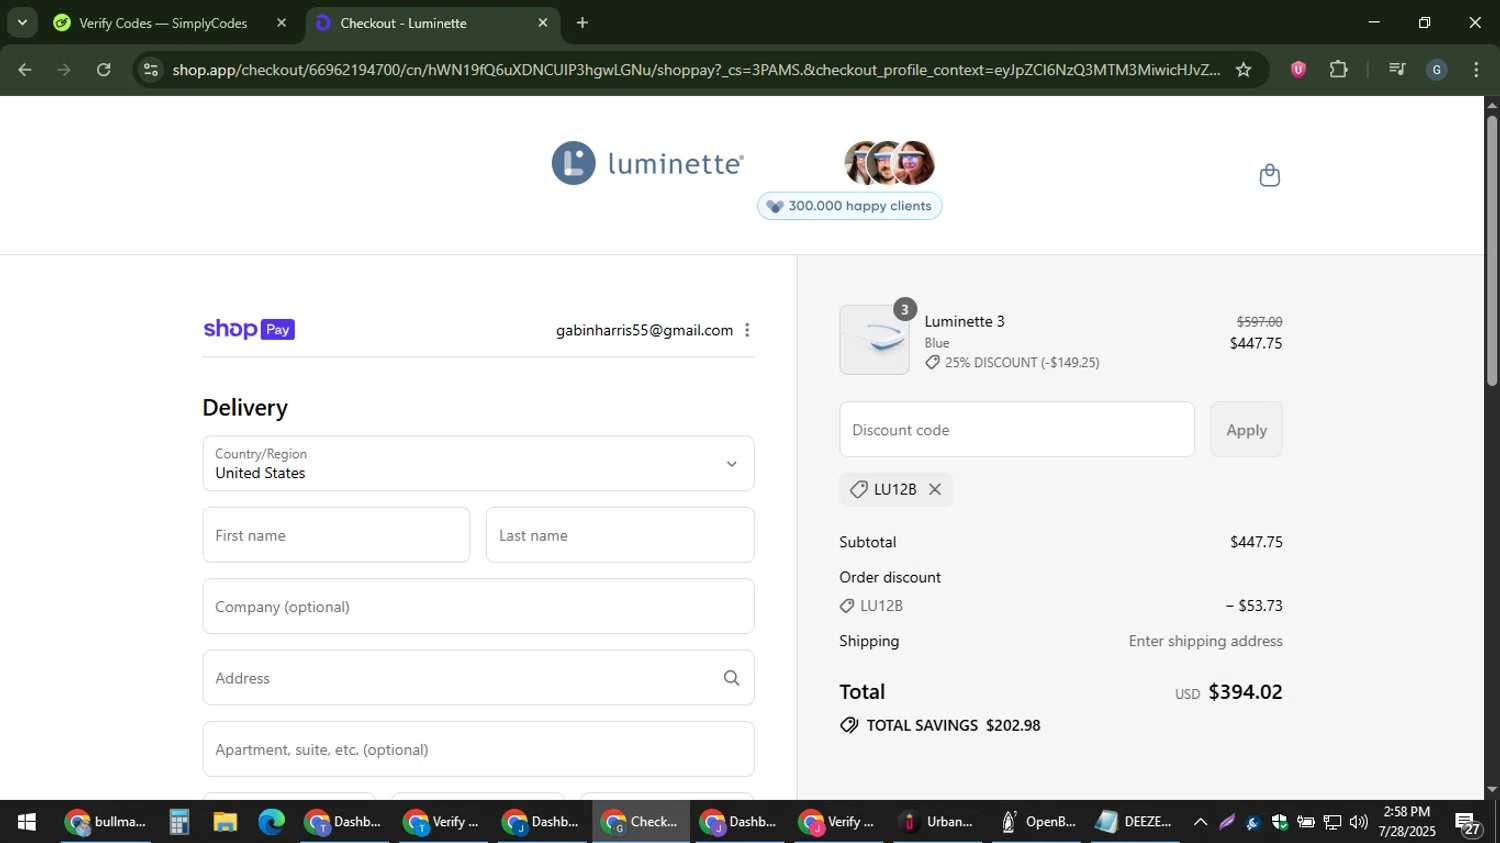Open the bullma Chrome taskbar window
The height and width of the screenshot is (843, 1500).
pyautogui.click(x=106, y=822)
